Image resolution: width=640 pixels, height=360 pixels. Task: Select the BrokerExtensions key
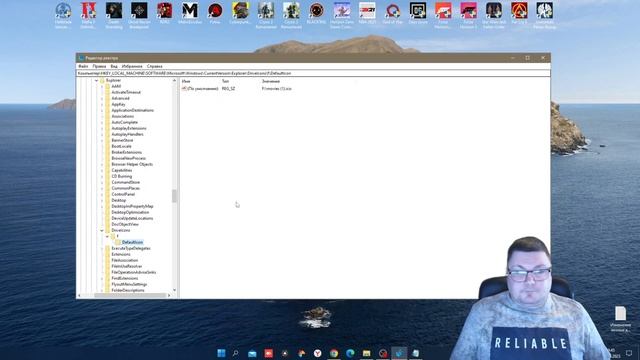127,152
